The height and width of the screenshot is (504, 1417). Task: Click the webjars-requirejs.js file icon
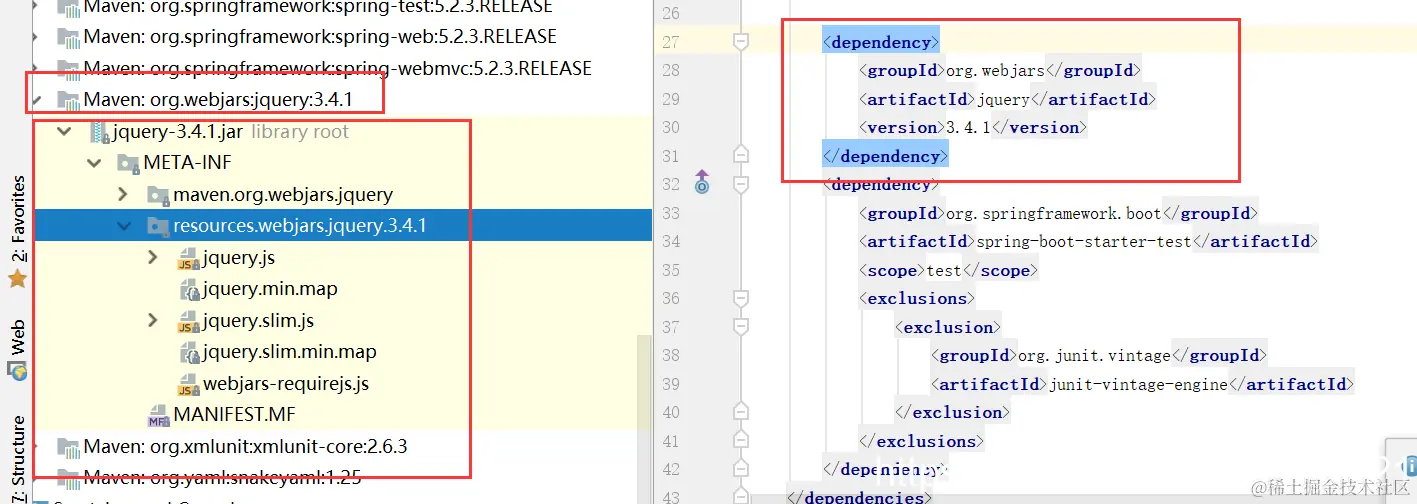[x=188, y=384]
